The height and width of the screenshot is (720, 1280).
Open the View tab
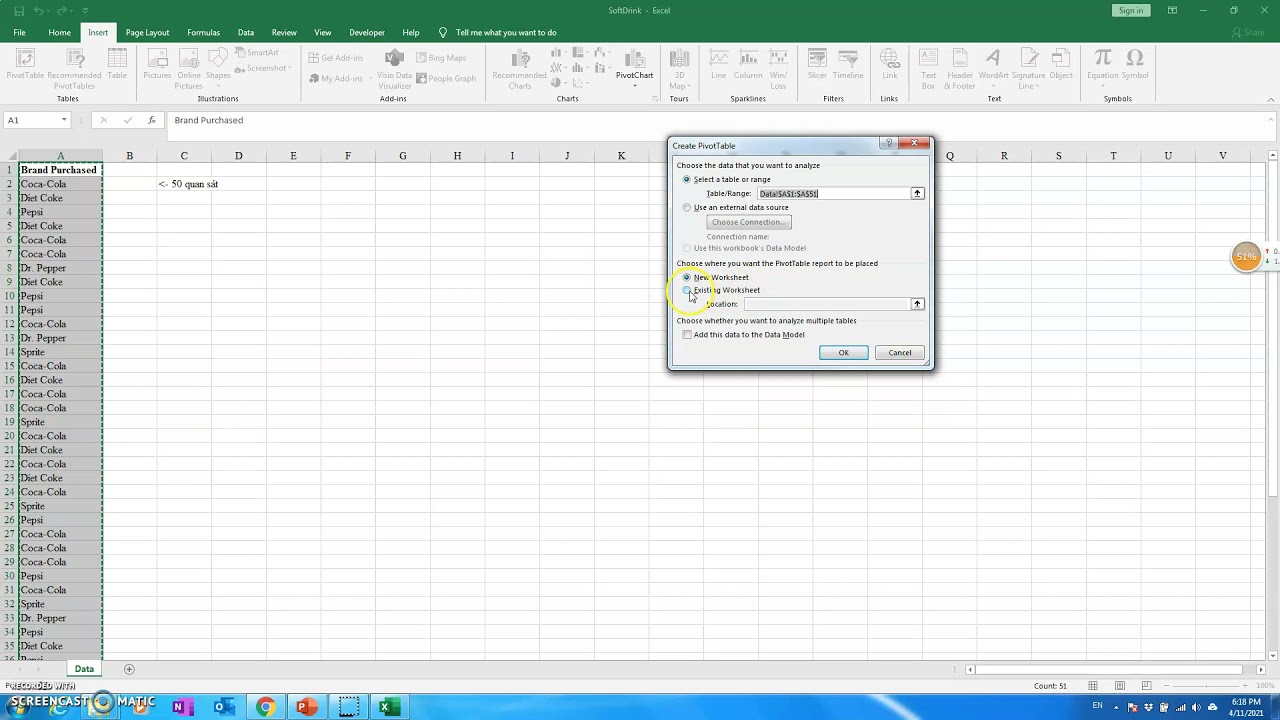[322, 32]
